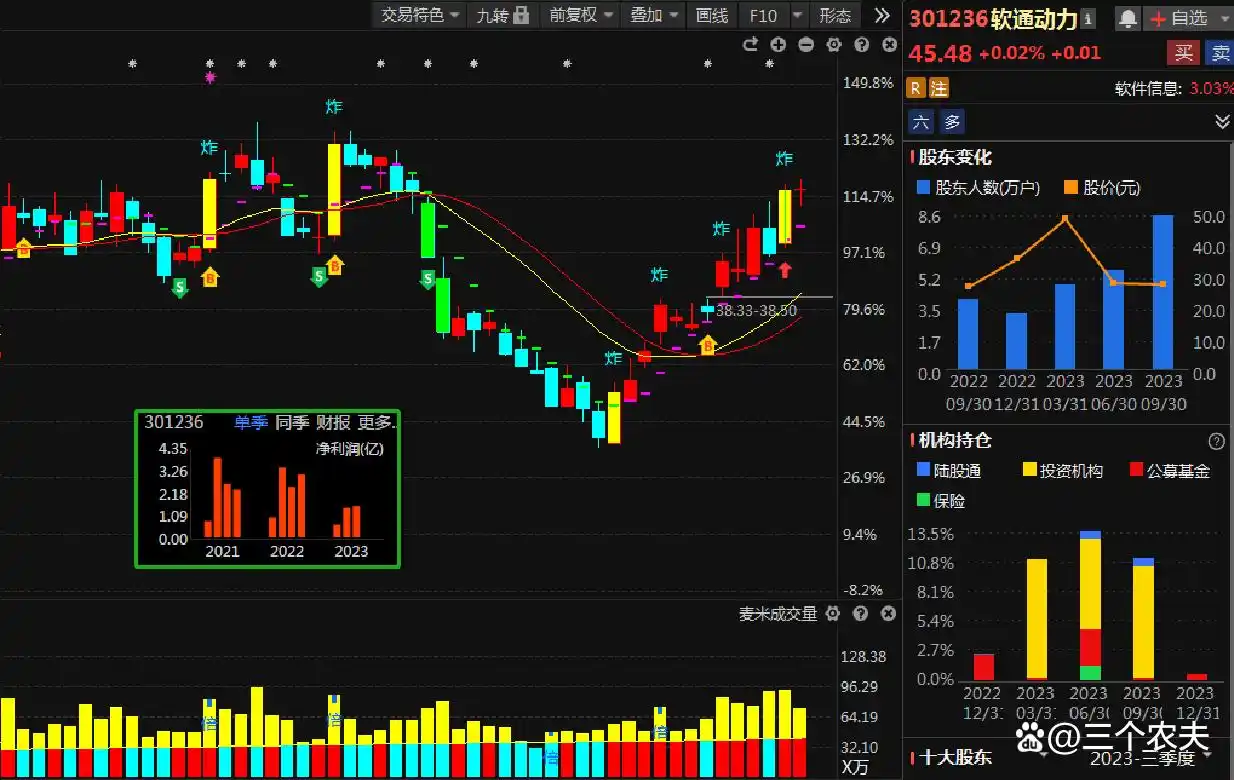Toggle 股东人数(万户) legend series
This screenshot has height=780, width=1234.
point(924,188)
